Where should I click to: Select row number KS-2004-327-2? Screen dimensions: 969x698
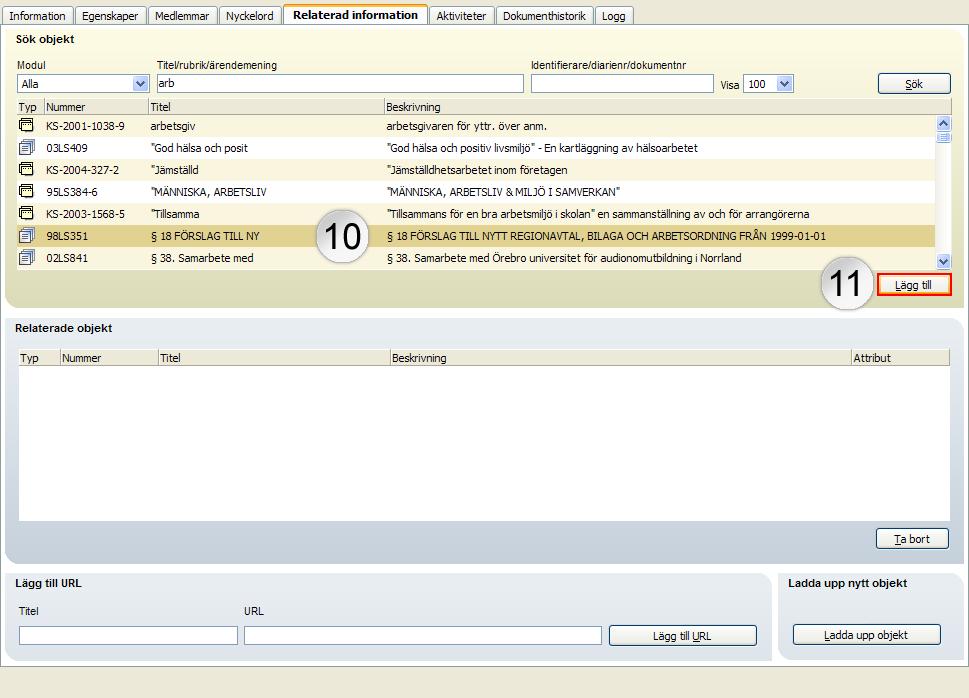click(82, 170)
